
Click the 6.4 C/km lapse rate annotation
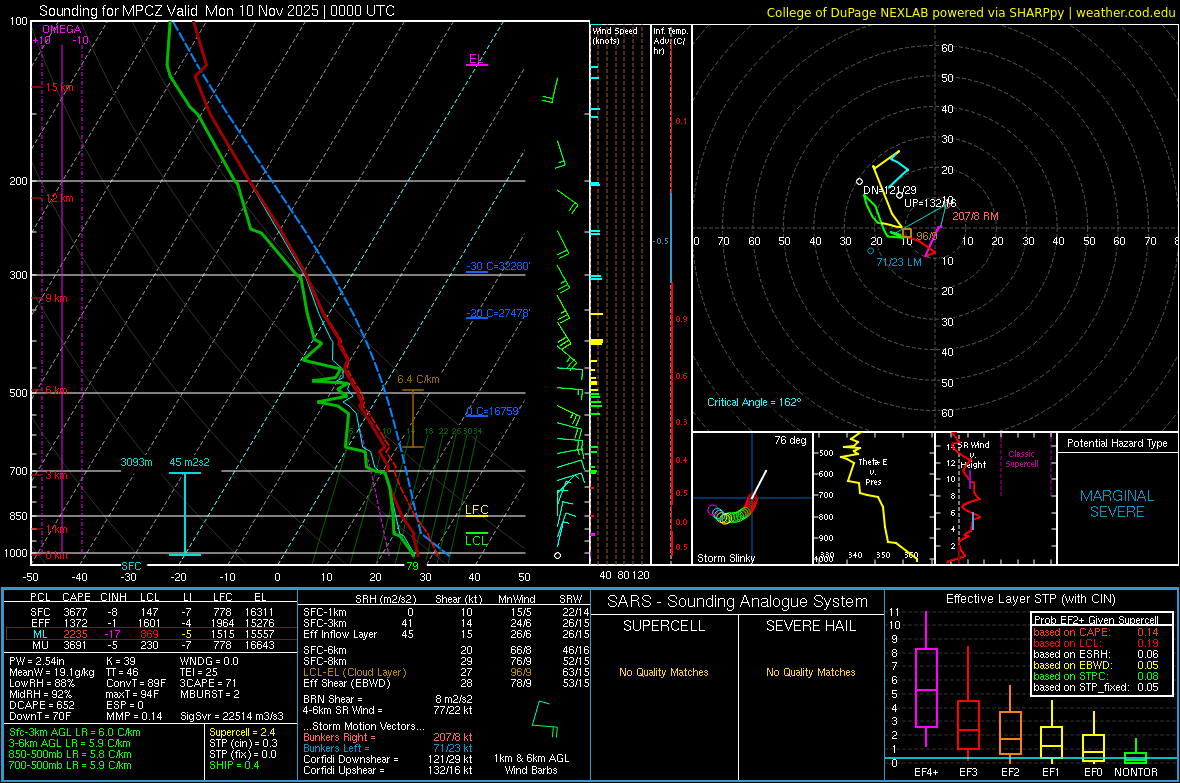pos(418,379)
